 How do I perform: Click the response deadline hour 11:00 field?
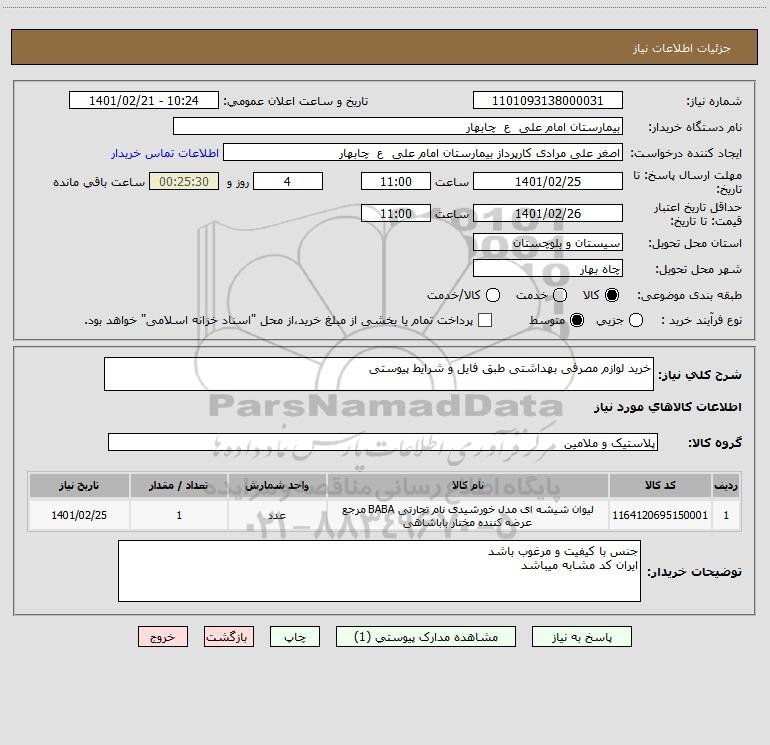tap(396, 181)
